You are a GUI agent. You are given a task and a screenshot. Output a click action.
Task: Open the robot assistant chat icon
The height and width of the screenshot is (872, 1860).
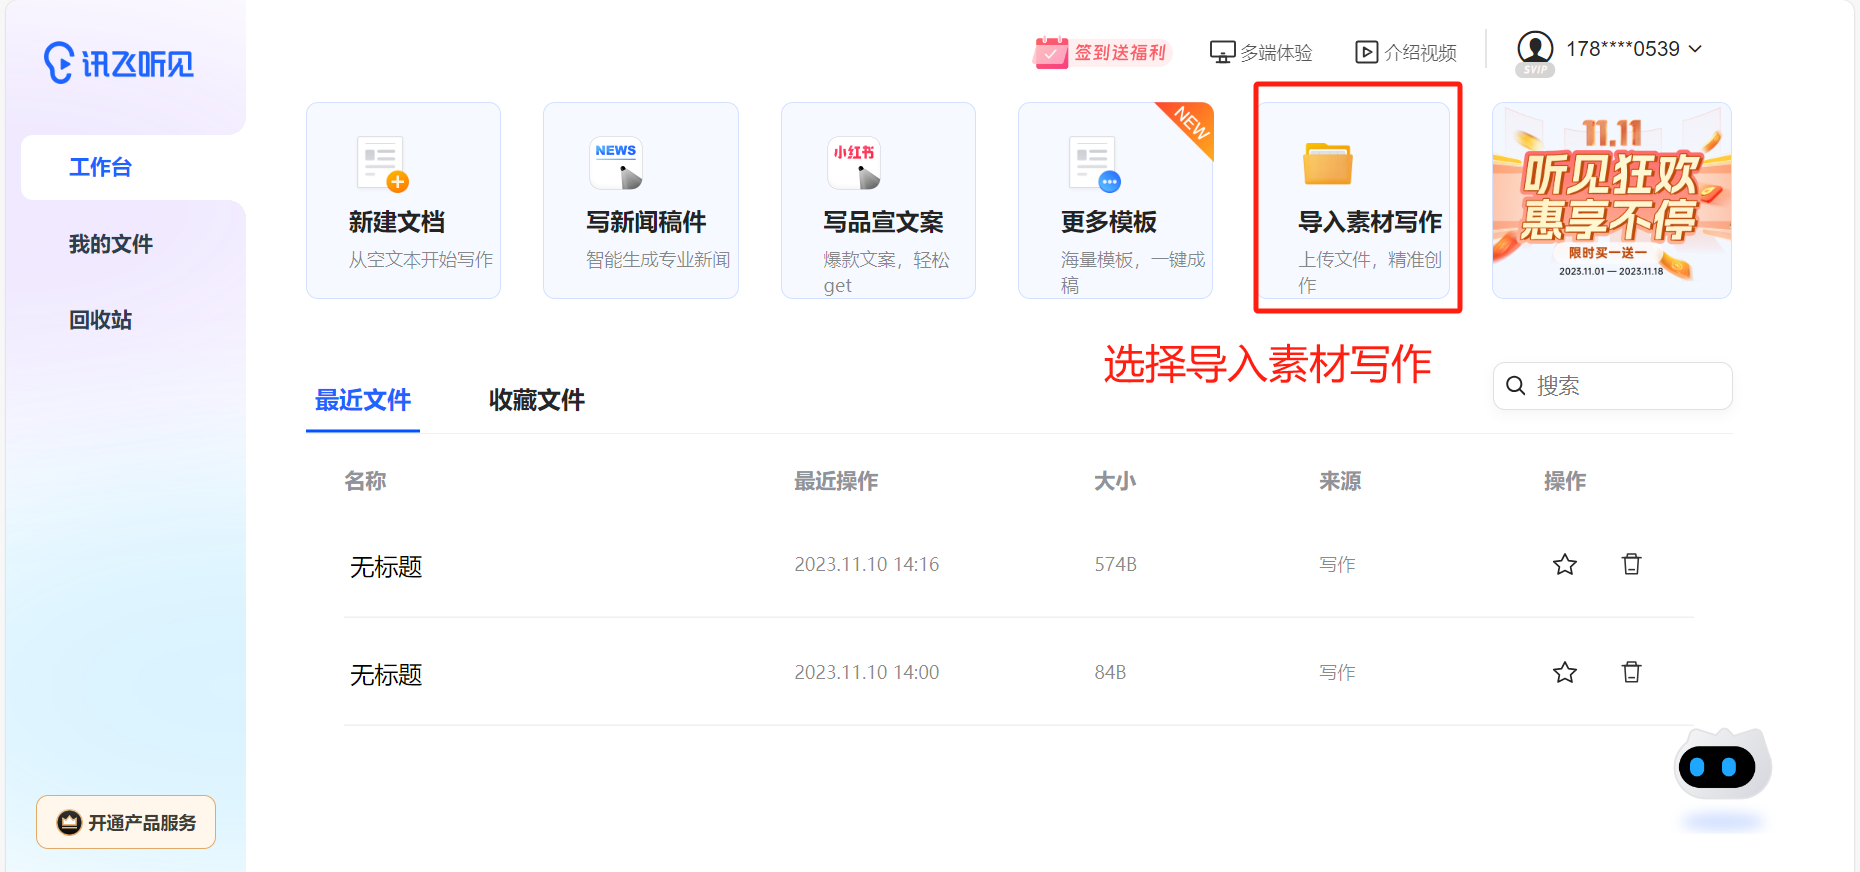(1718, 767)
